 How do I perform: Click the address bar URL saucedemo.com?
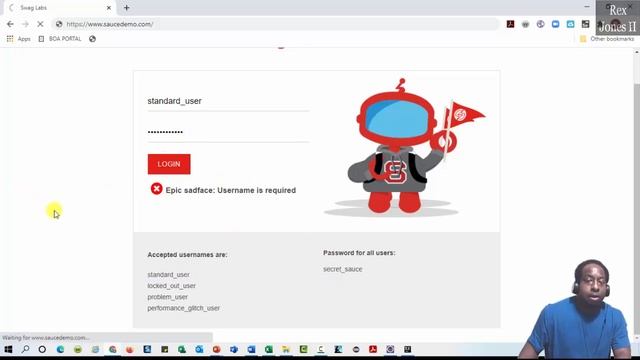pos(109,24)
